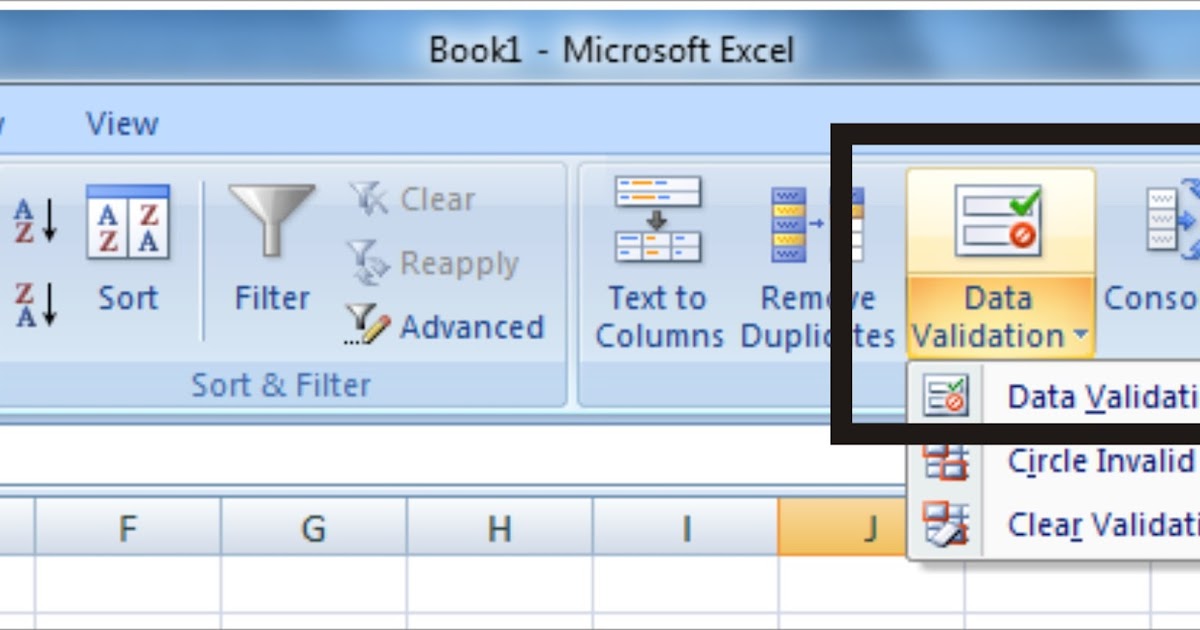The height and width of the screenshot is (630, 1200).
Task: Select column I header
Action: click(685, 527)
